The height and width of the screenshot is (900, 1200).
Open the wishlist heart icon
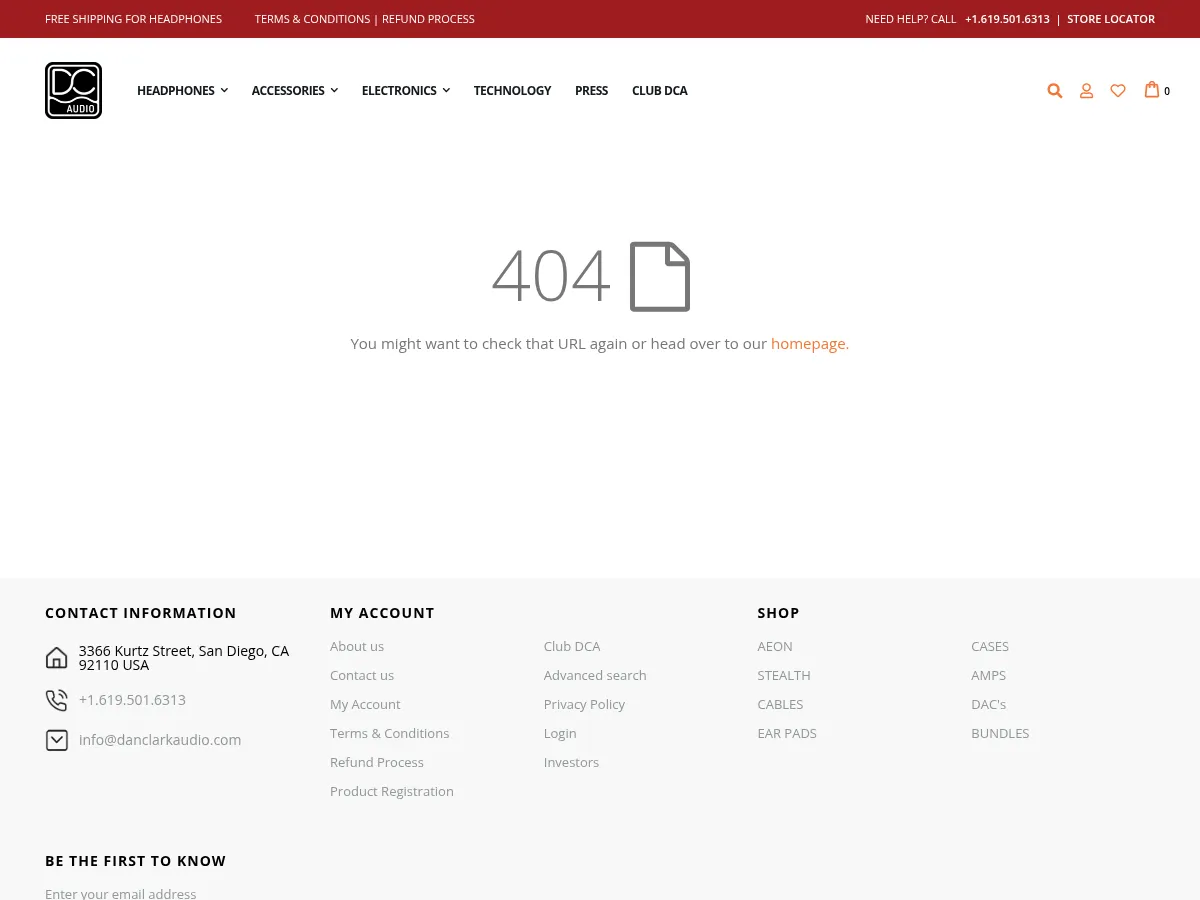point(1118,91)
